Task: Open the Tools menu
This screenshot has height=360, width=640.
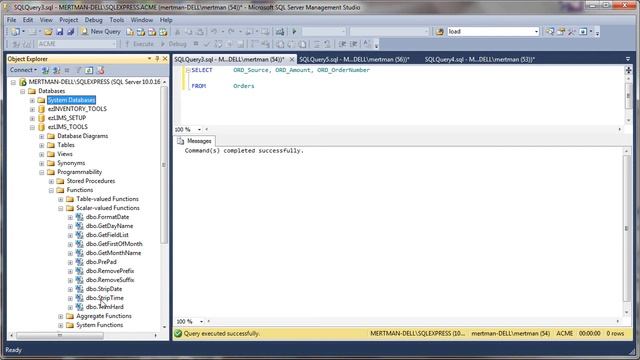Action: [116, 20]
